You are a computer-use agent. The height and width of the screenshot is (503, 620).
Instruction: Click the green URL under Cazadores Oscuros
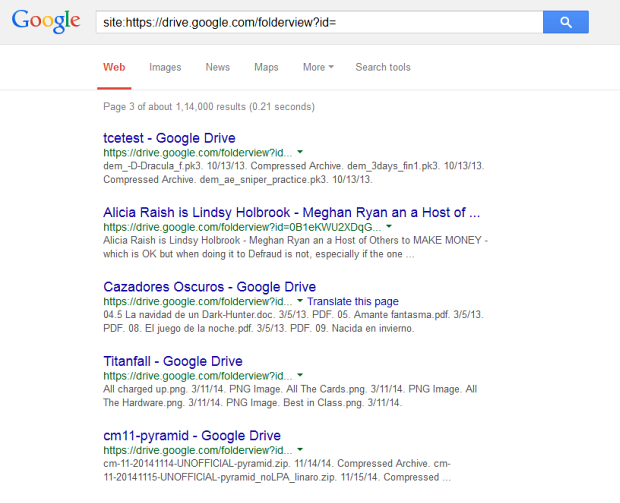point(198,301)
